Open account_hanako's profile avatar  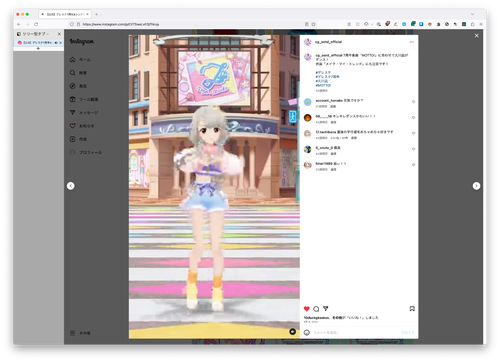308,102
